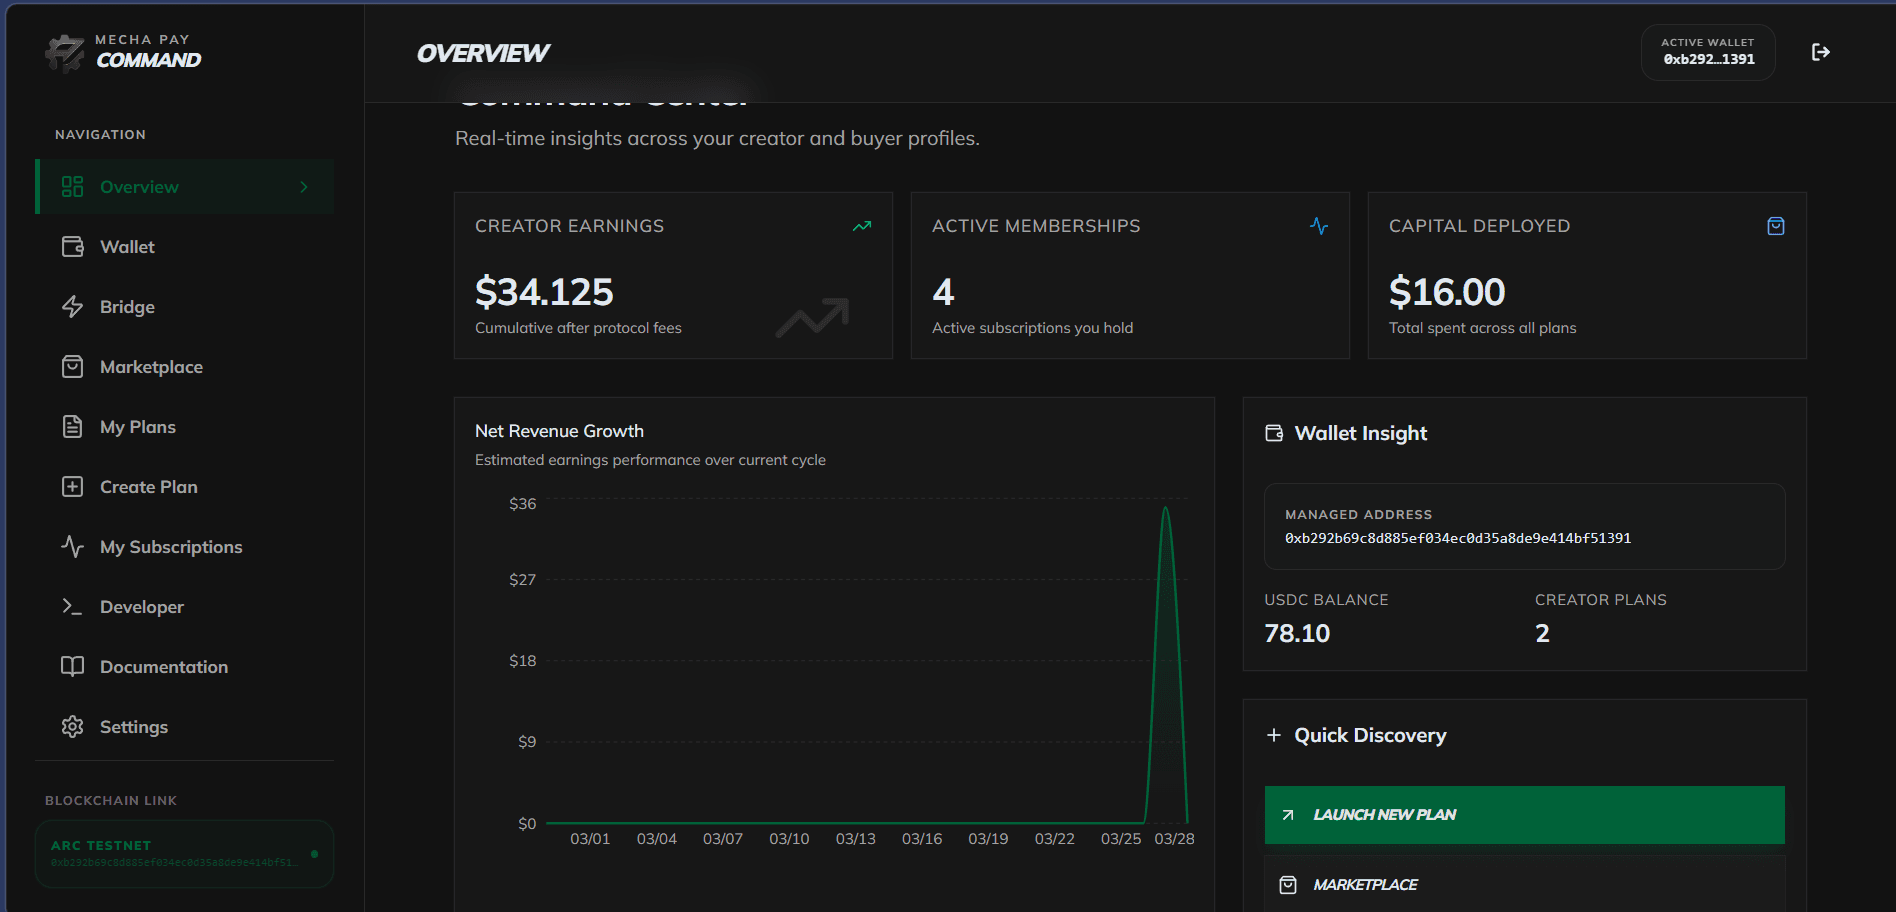Click the Marketplace bag icon in sidebar
Screen dimensions: 1896x912
point(72,367)
